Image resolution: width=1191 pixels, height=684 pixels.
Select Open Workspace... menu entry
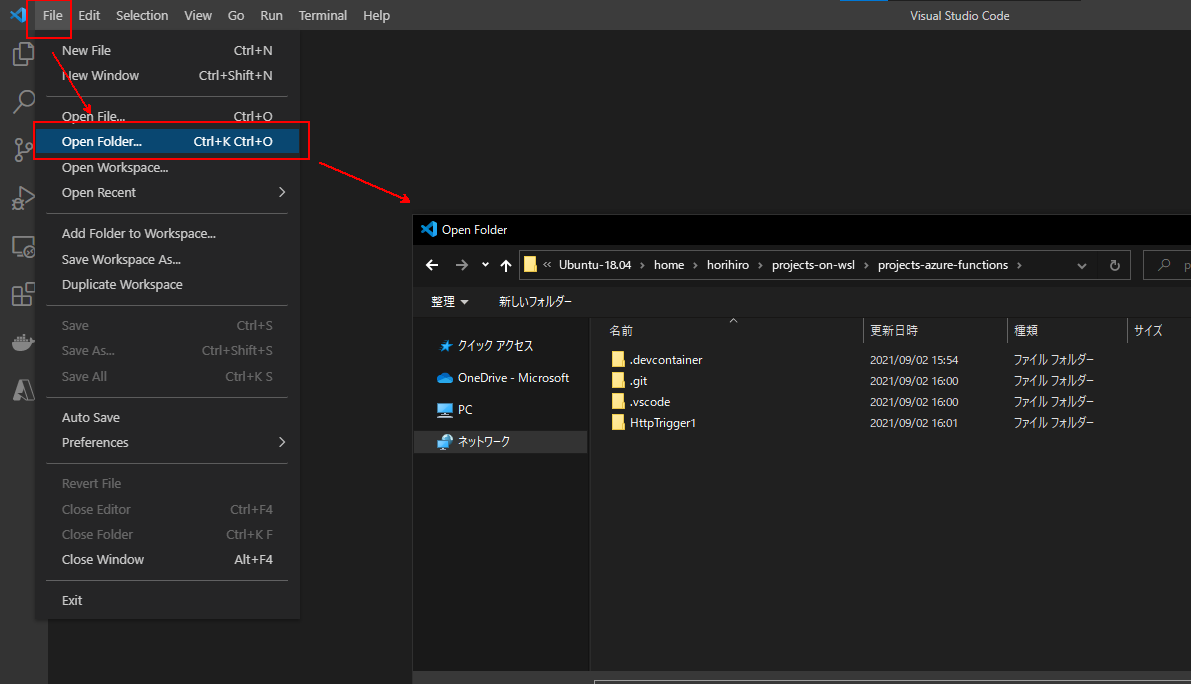[x=167, y=167]
